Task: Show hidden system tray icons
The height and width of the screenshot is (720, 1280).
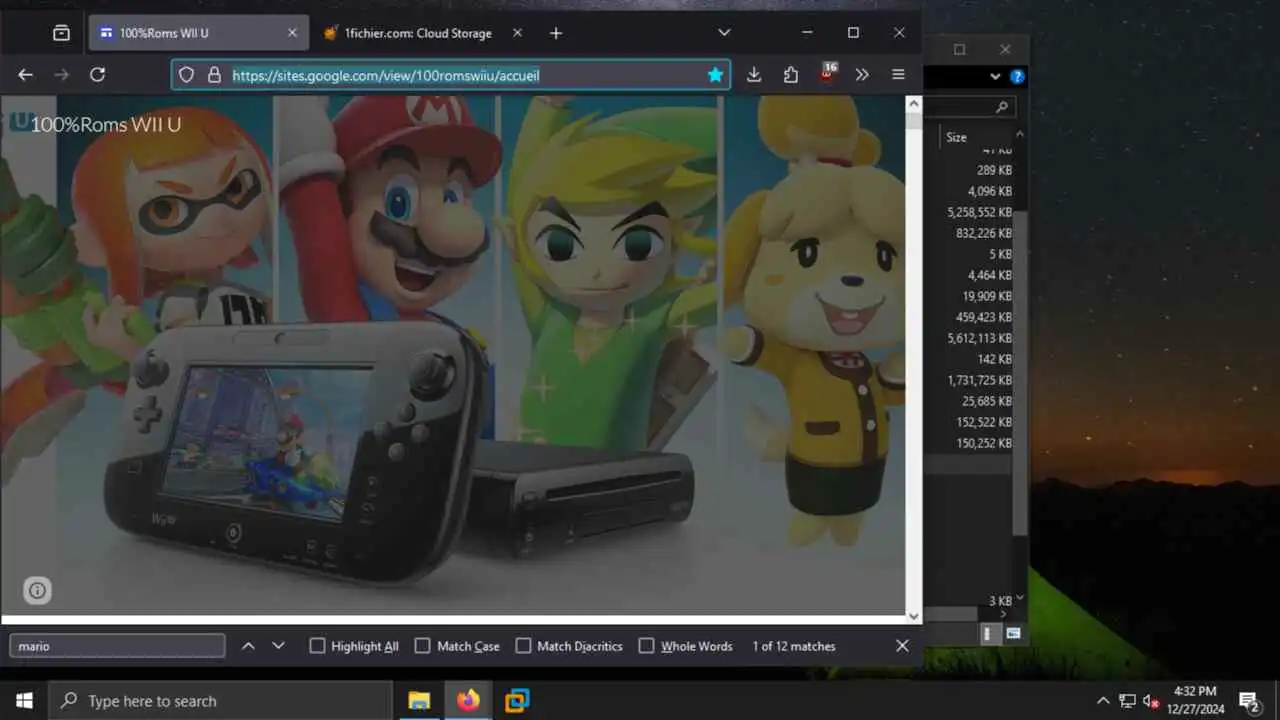Action: (1103, 701)
